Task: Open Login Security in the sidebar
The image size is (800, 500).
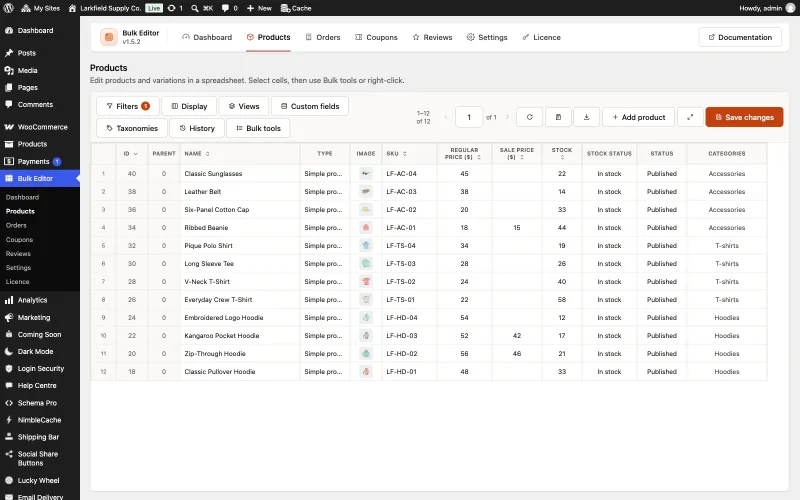Action: pos(40,368)
